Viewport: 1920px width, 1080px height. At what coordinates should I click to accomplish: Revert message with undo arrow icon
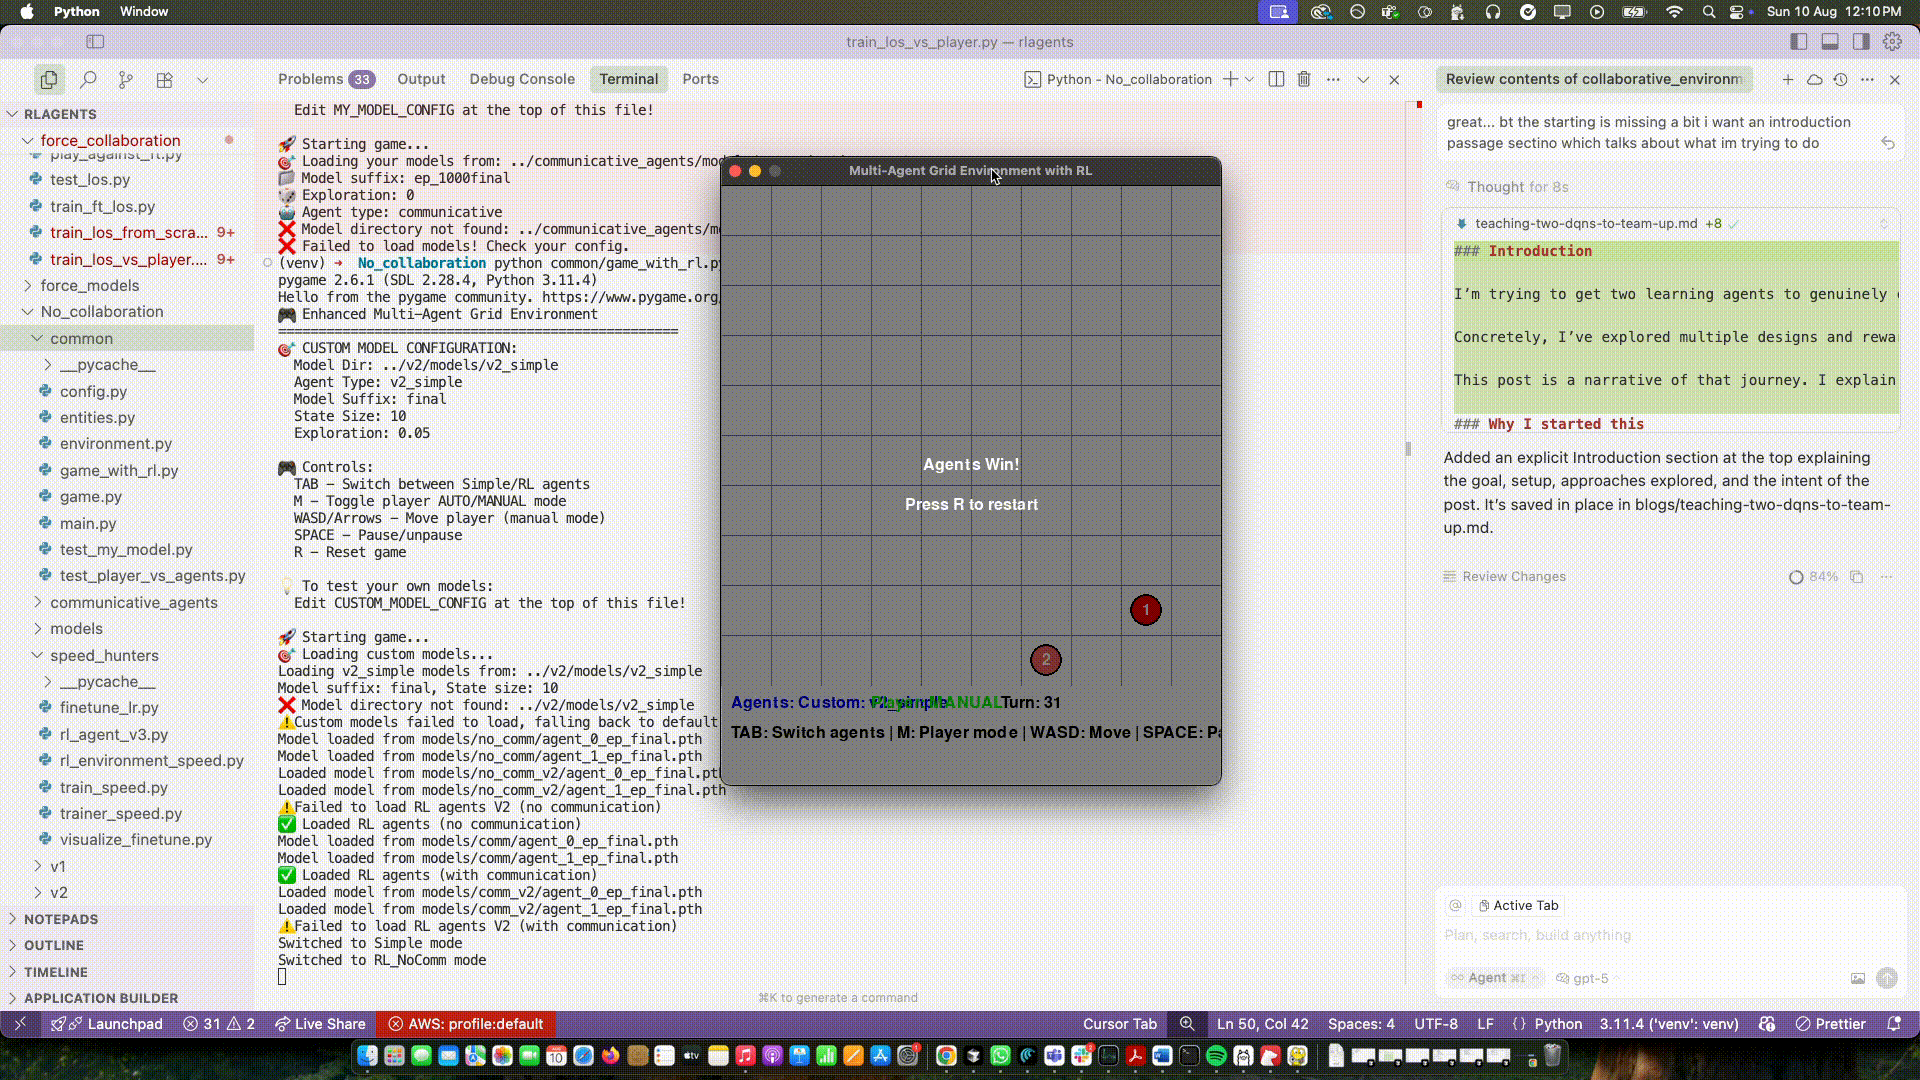1887,143
